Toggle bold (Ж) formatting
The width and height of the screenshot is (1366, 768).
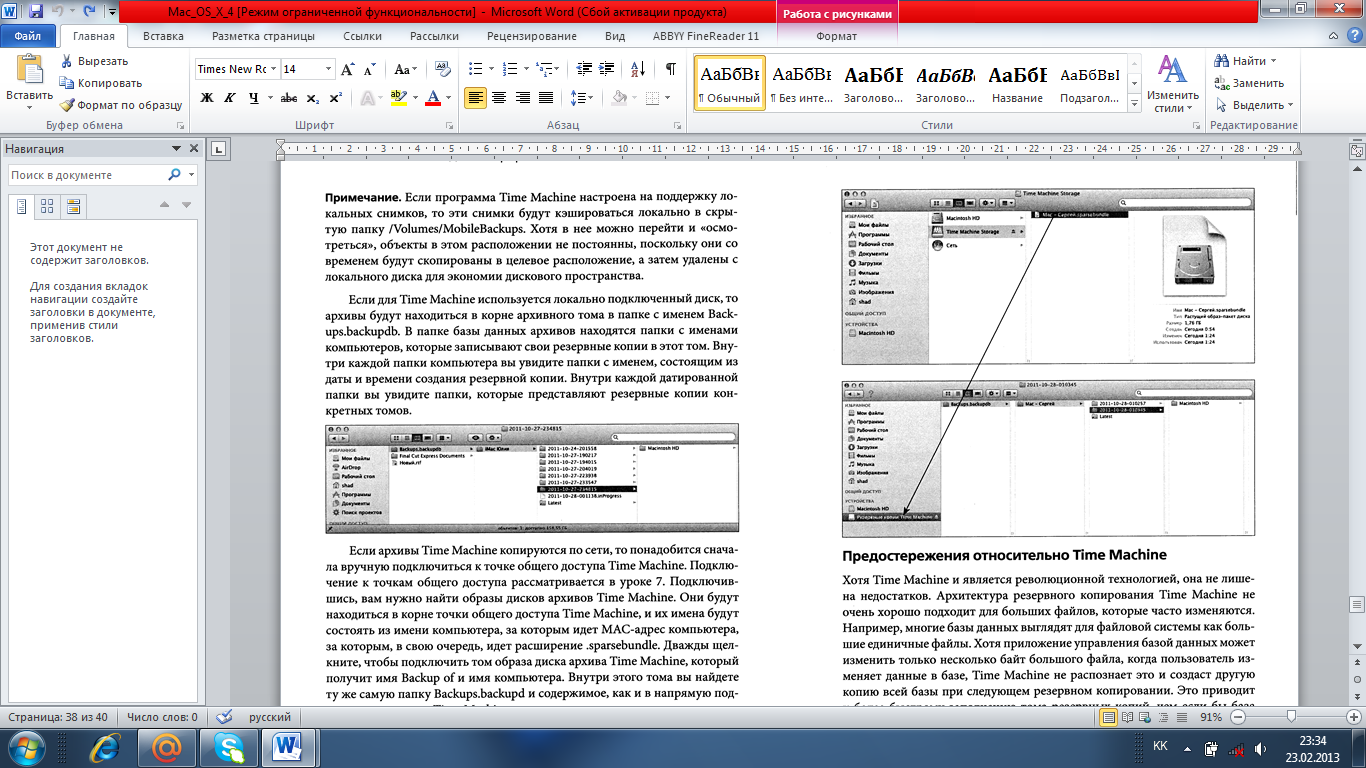(x=207, y=98)
